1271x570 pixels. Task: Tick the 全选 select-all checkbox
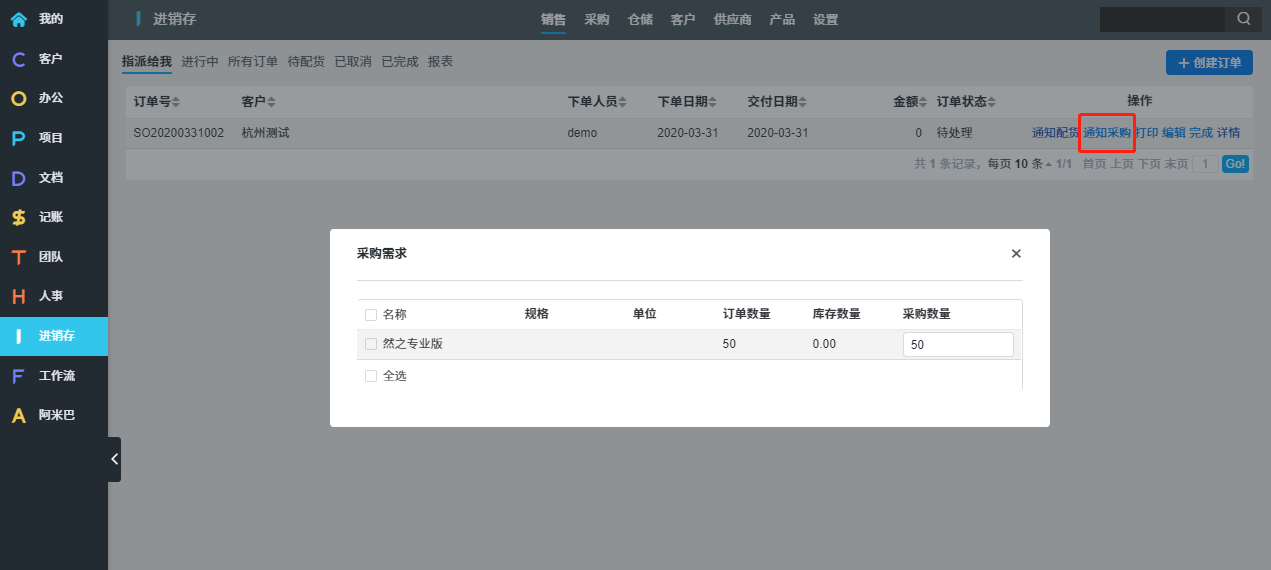[x=371, y=376]
